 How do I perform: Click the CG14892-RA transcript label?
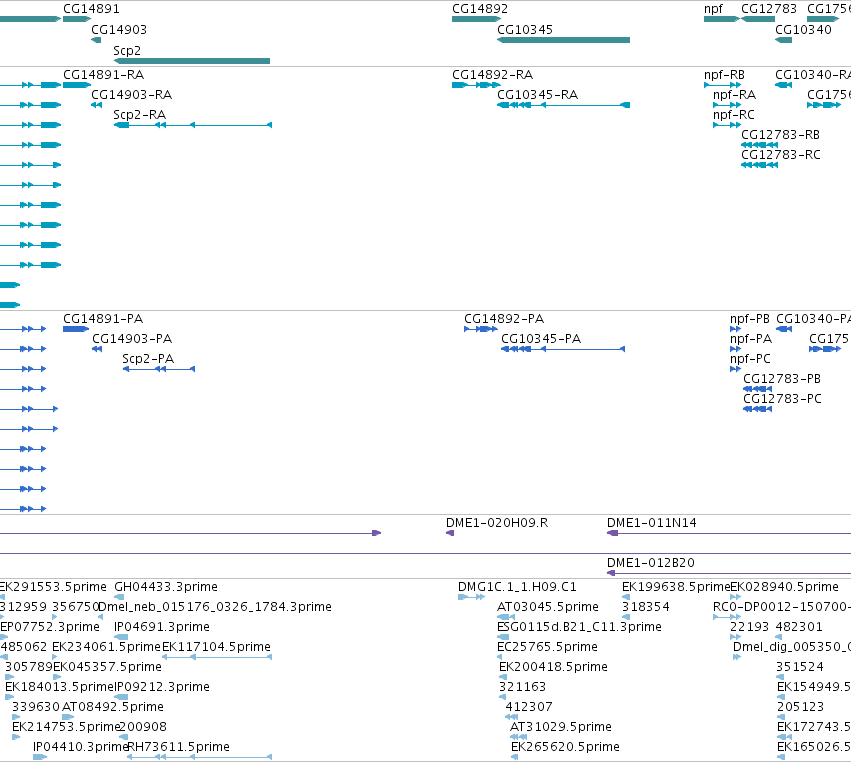point(492,75)
